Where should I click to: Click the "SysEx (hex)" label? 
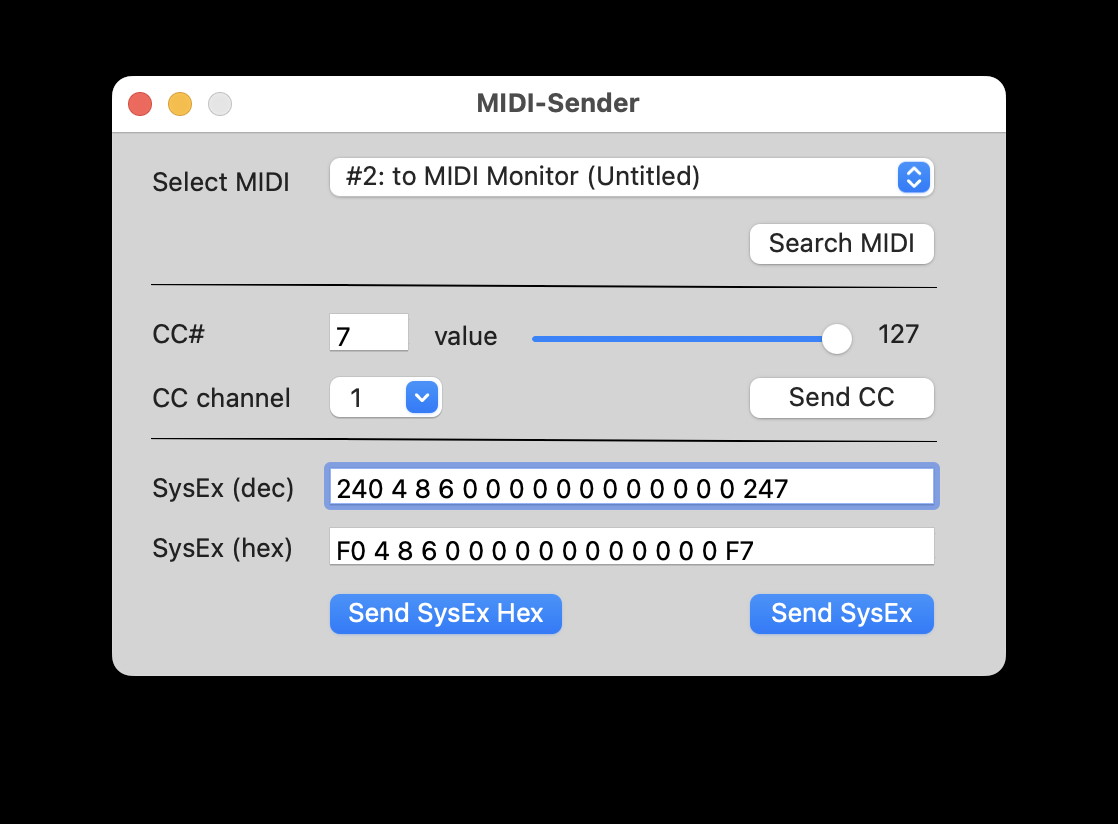222,548
